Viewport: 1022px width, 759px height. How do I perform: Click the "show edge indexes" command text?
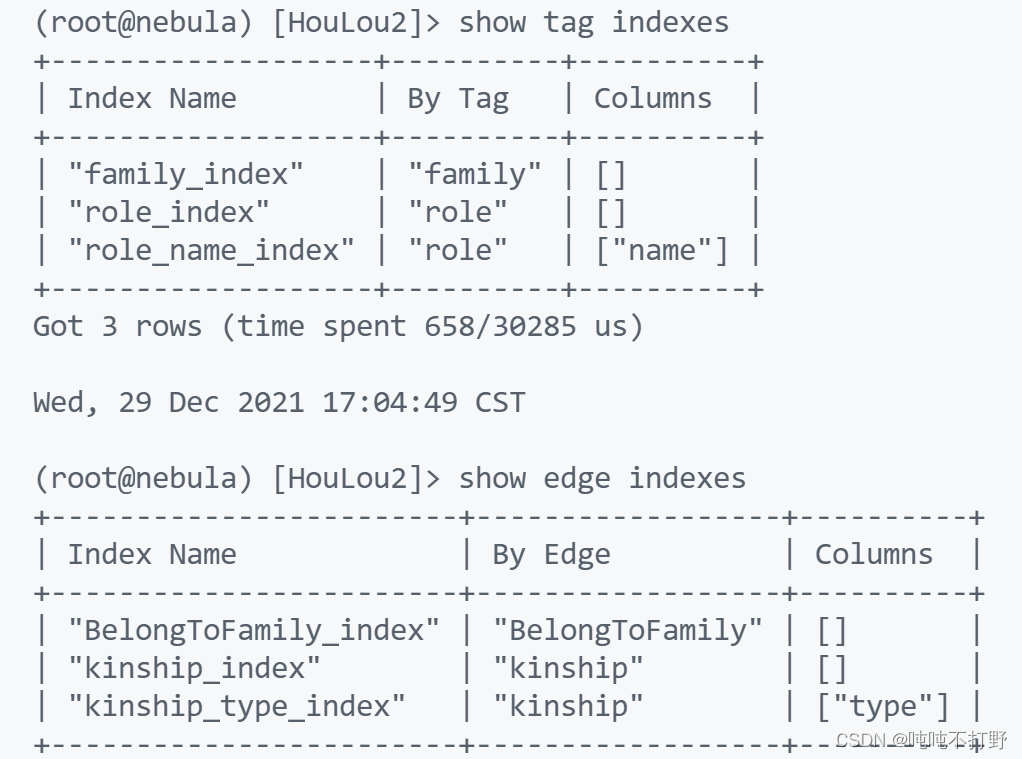click(x=602, y=478)
